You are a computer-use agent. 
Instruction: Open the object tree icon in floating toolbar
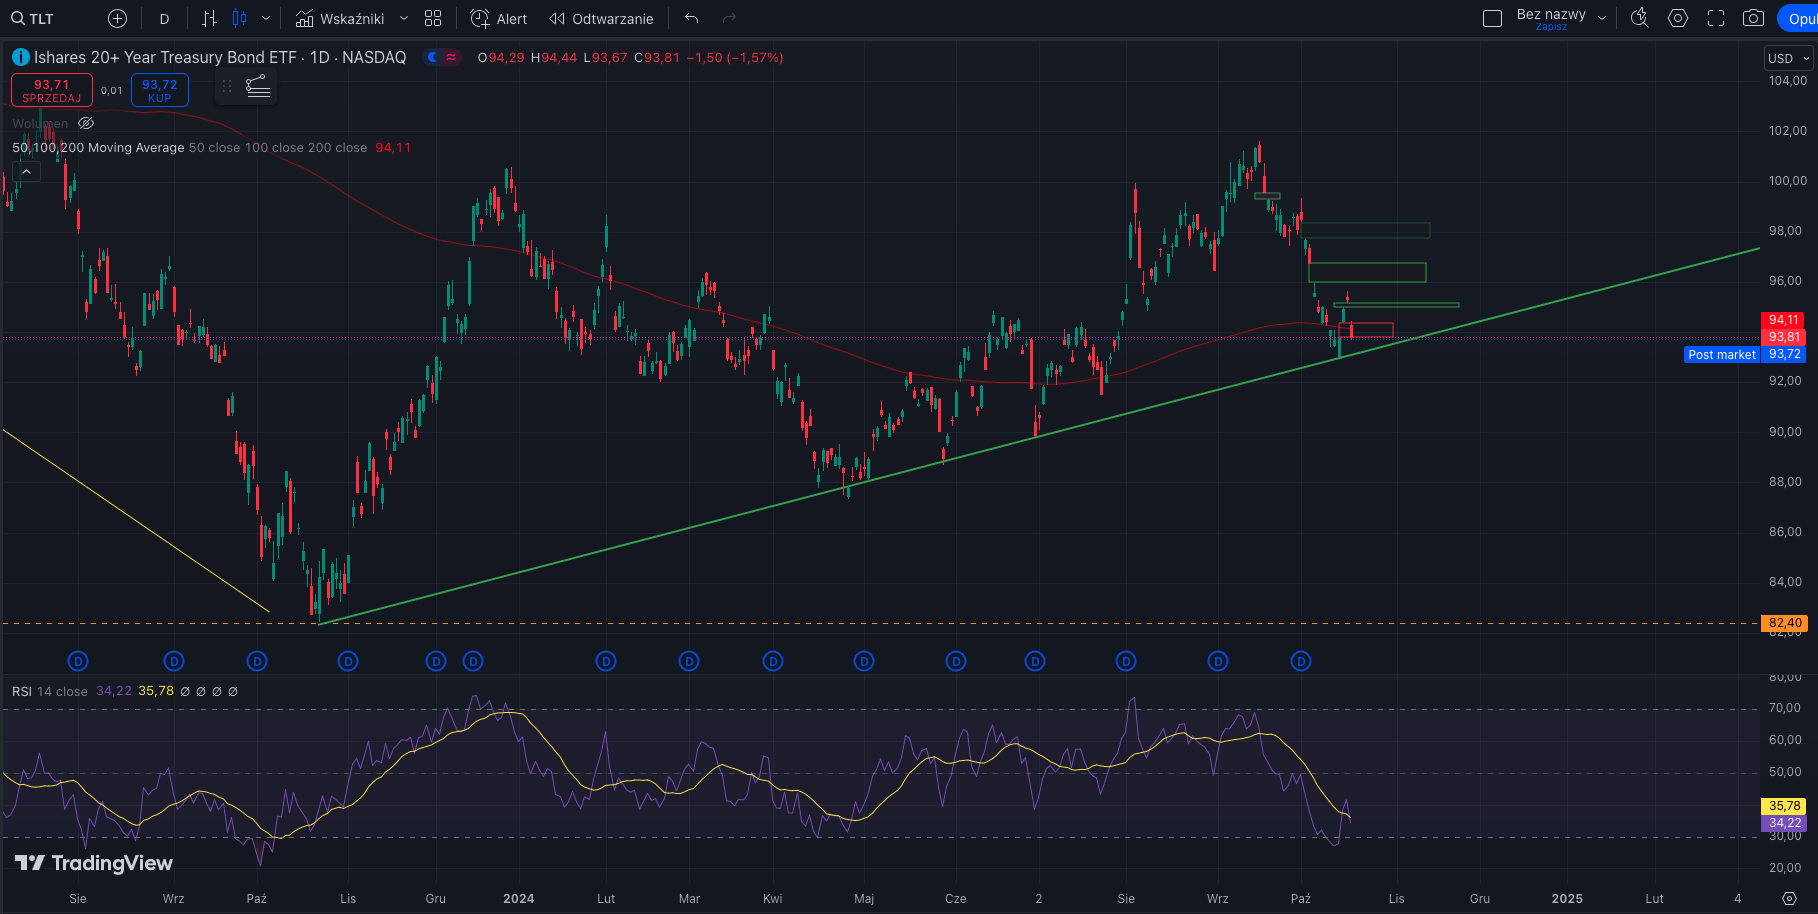point(258,87)
